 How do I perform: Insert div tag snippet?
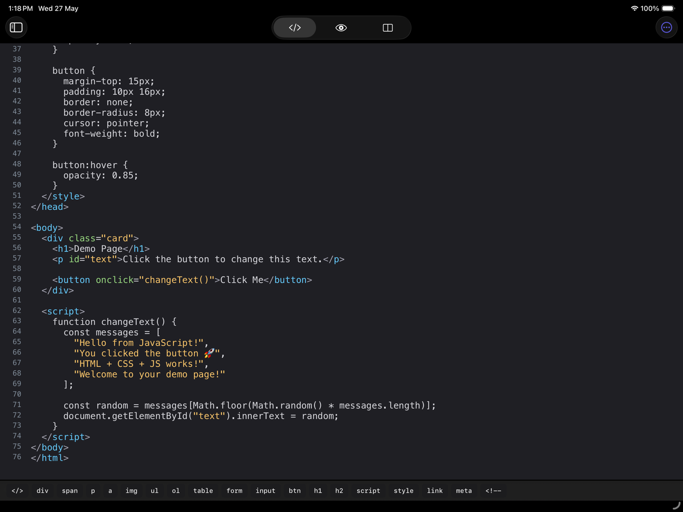pyautogui.click(x=42, y=491)
